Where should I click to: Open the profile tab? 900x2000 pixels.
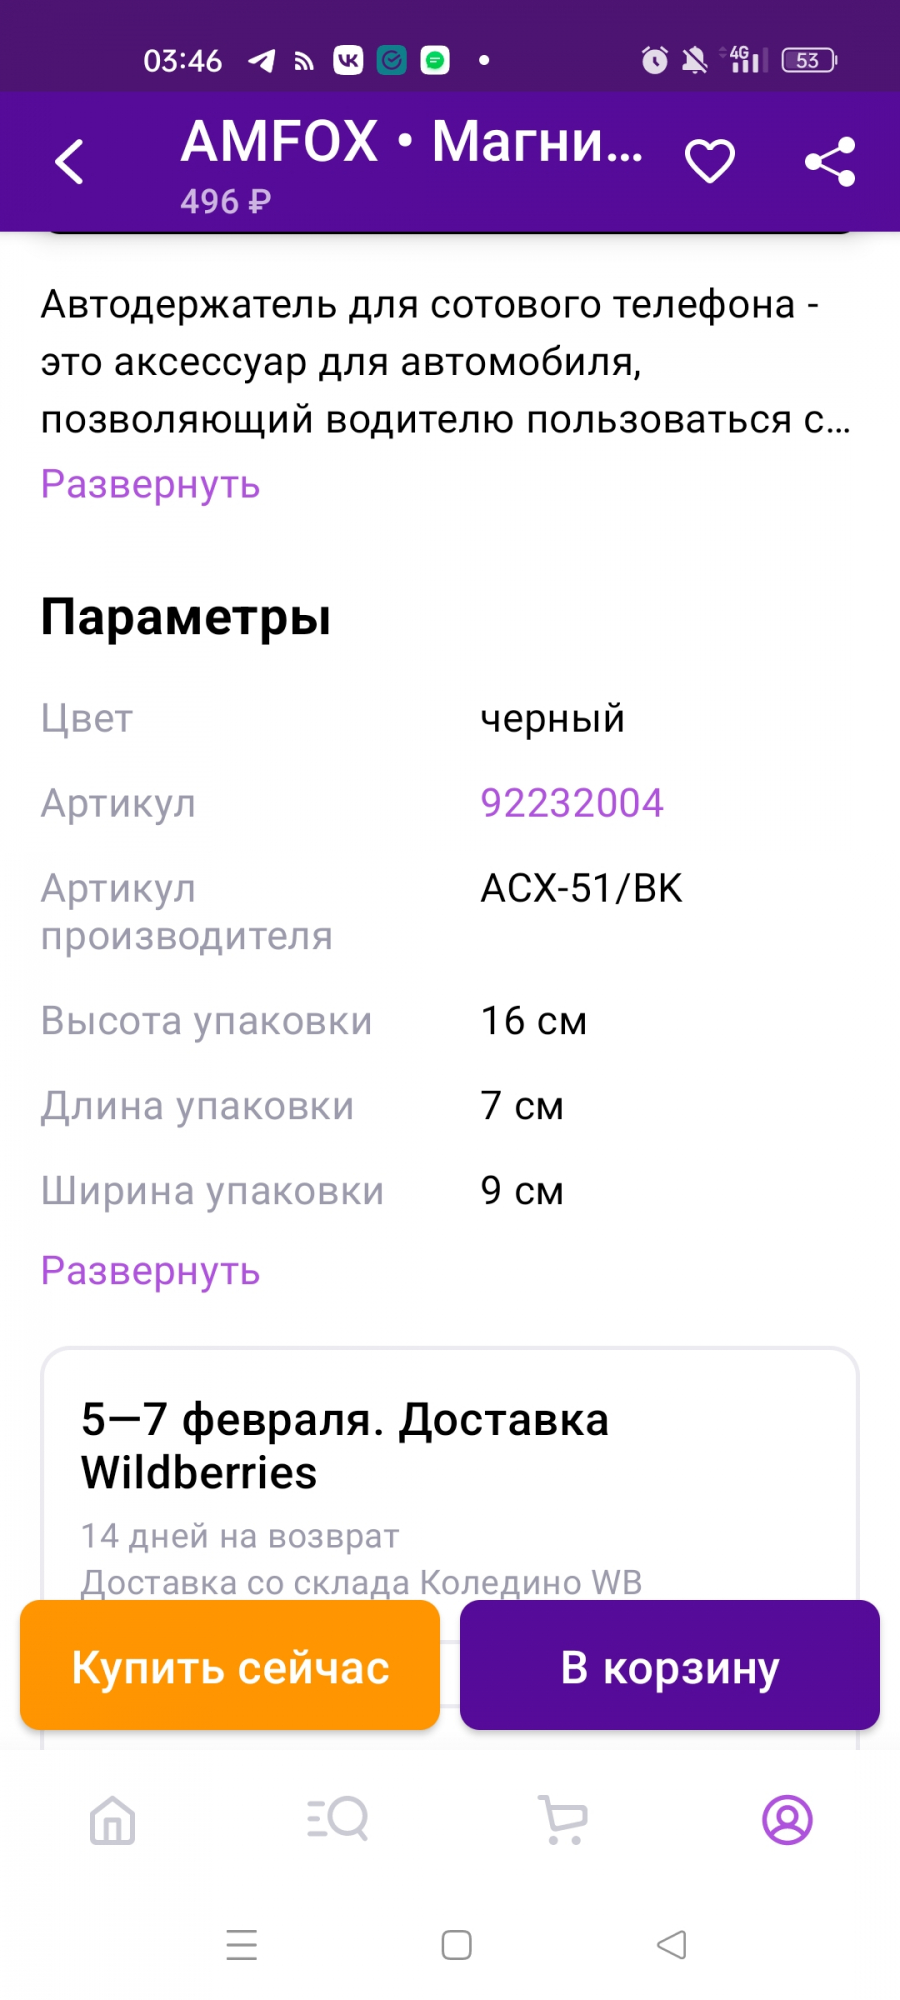(788, 1819)
